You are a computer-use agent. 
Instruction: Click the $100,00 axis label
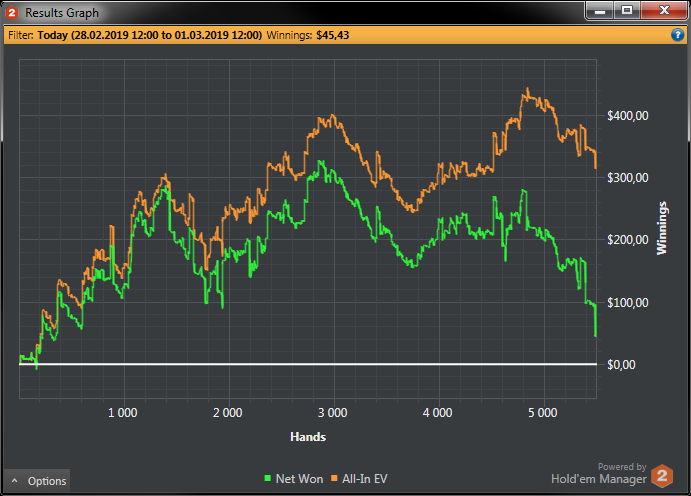tap(628, 303)
